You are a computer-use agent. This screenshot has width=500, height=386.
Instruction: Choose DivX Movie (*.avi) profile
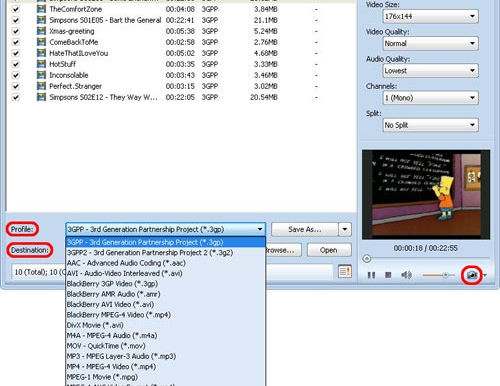[166, 325]
